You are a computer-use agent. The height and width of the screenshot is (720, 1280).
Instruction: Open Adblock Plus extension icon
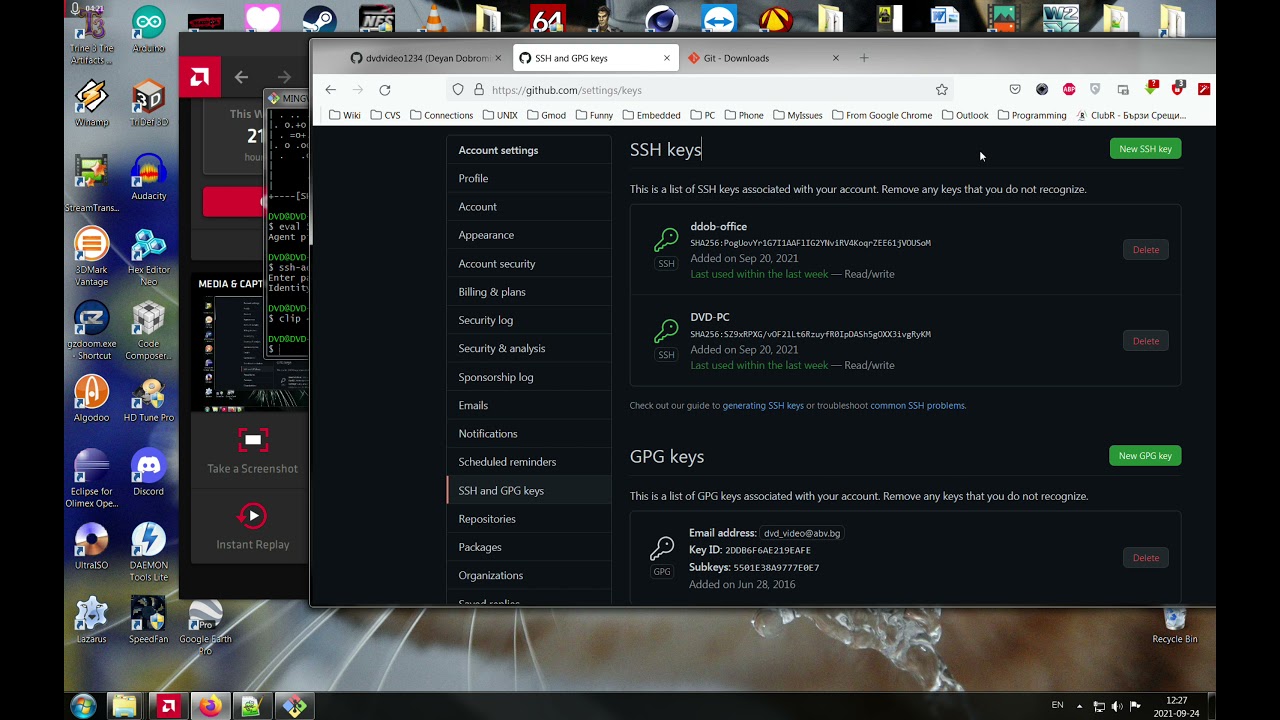[1069, 90]
